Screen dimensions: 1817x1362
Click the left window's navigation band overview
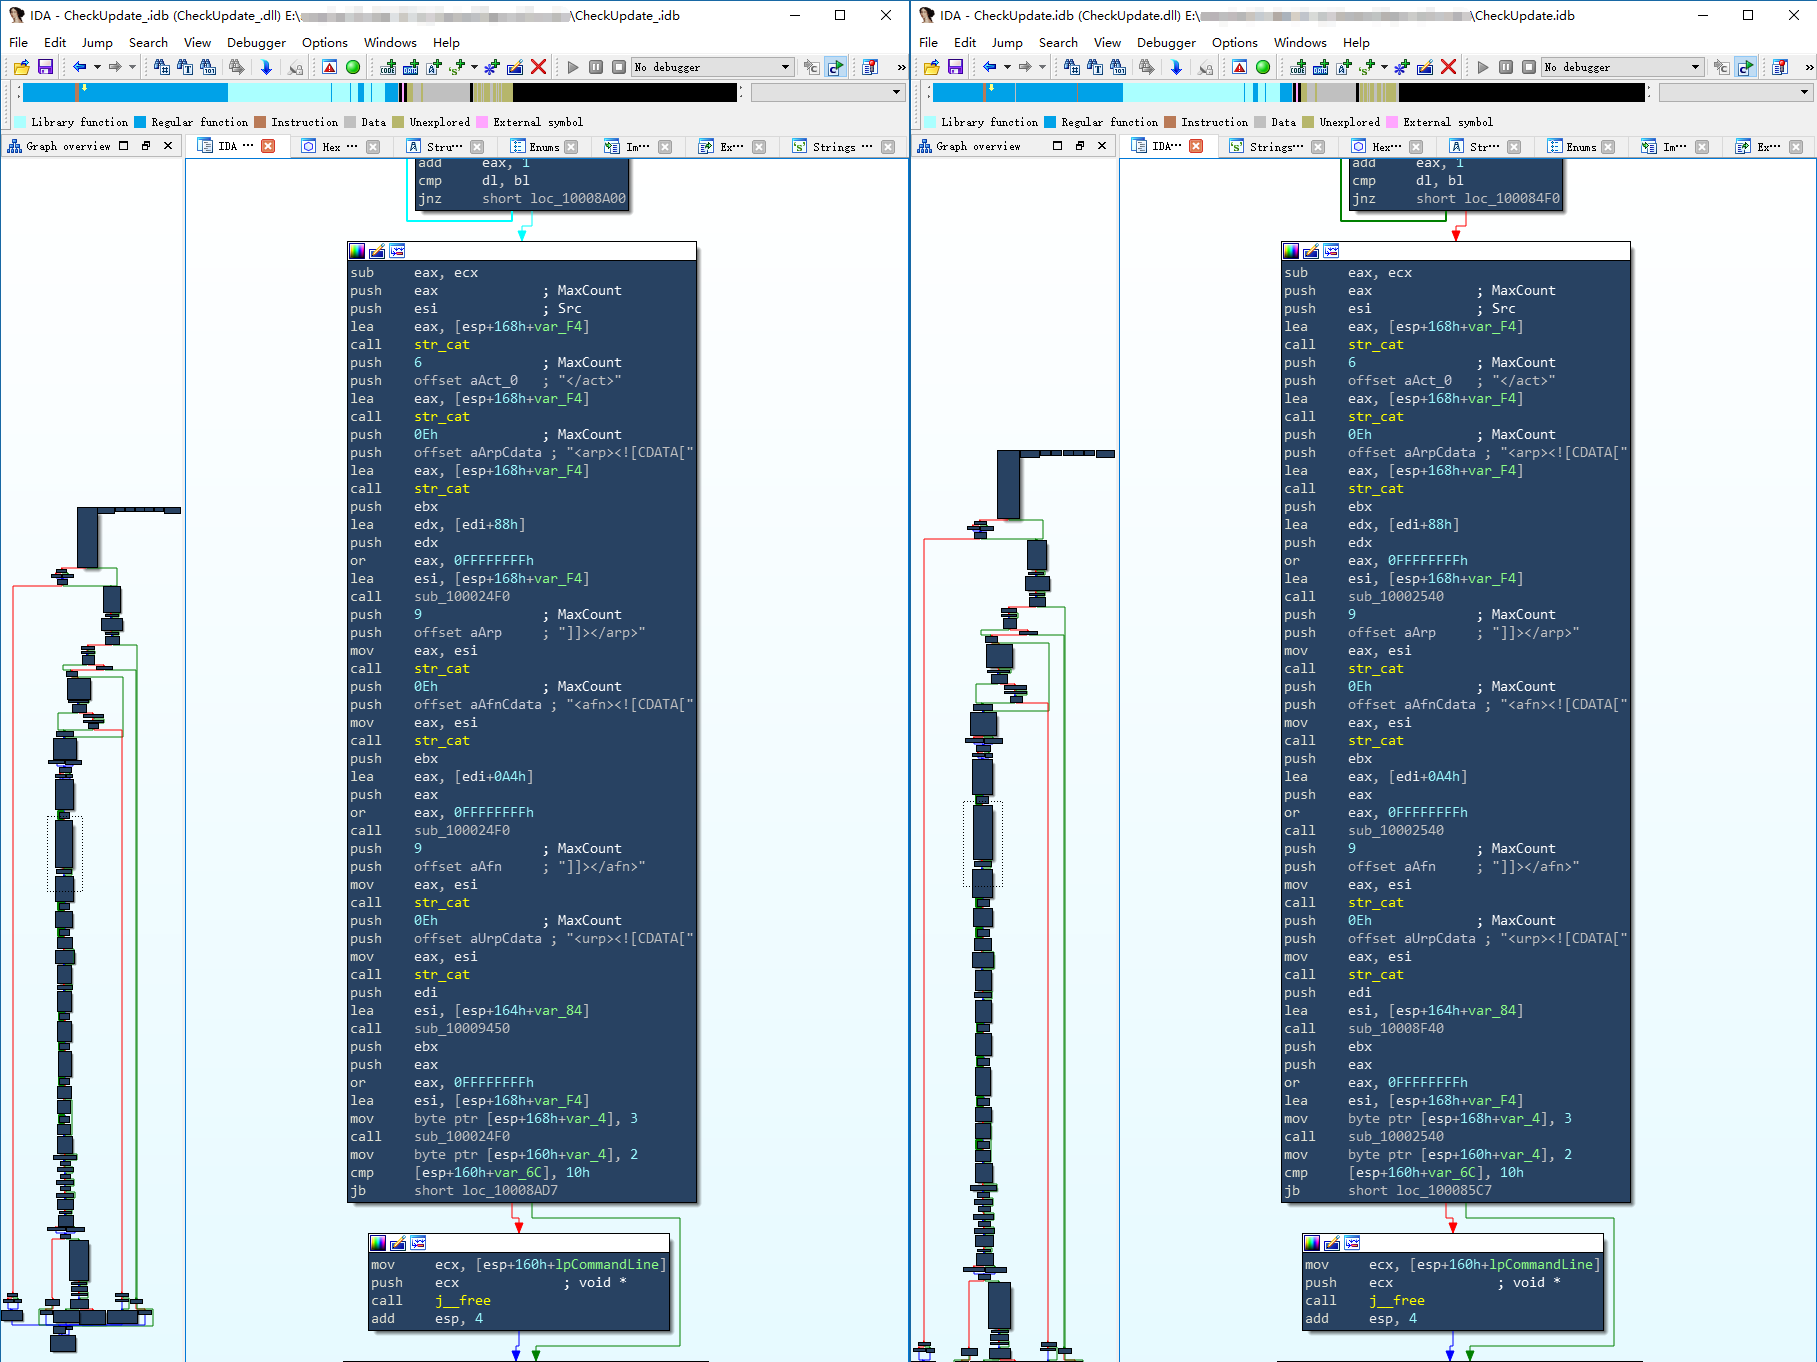pos(380,92)
